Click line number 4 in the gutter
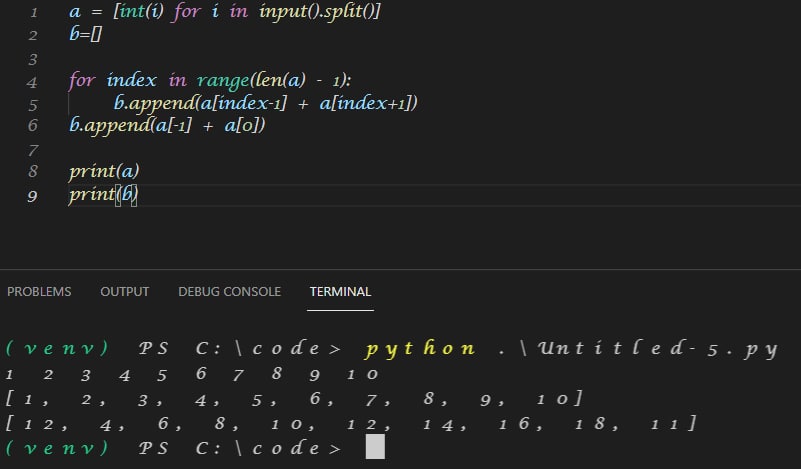 pyautogui.click(x=32, y=82)
